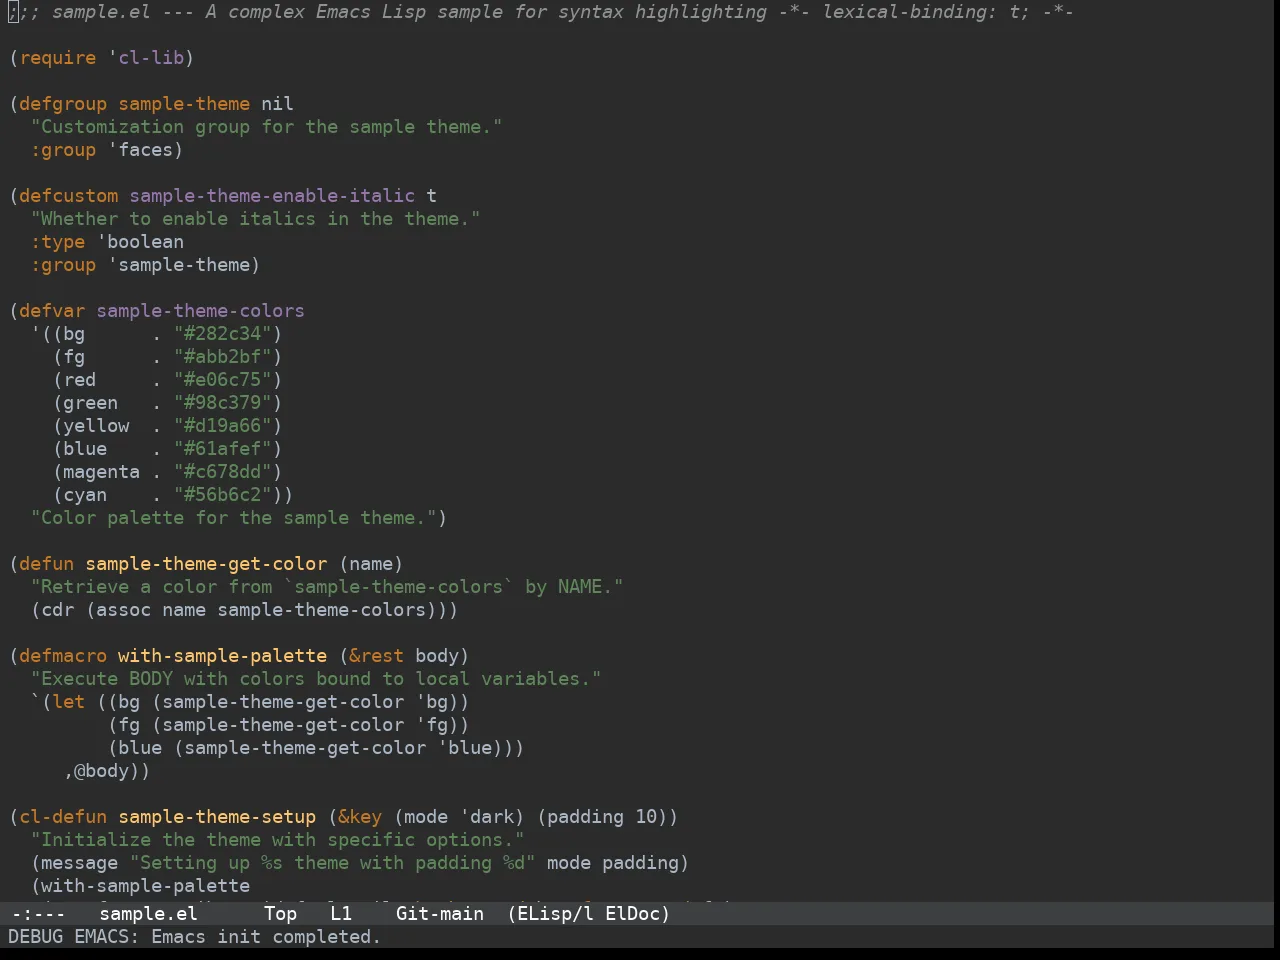Screen dimensions: 1280x960
Task: Click the color string "#61afef"
Action: click(222, 449)
